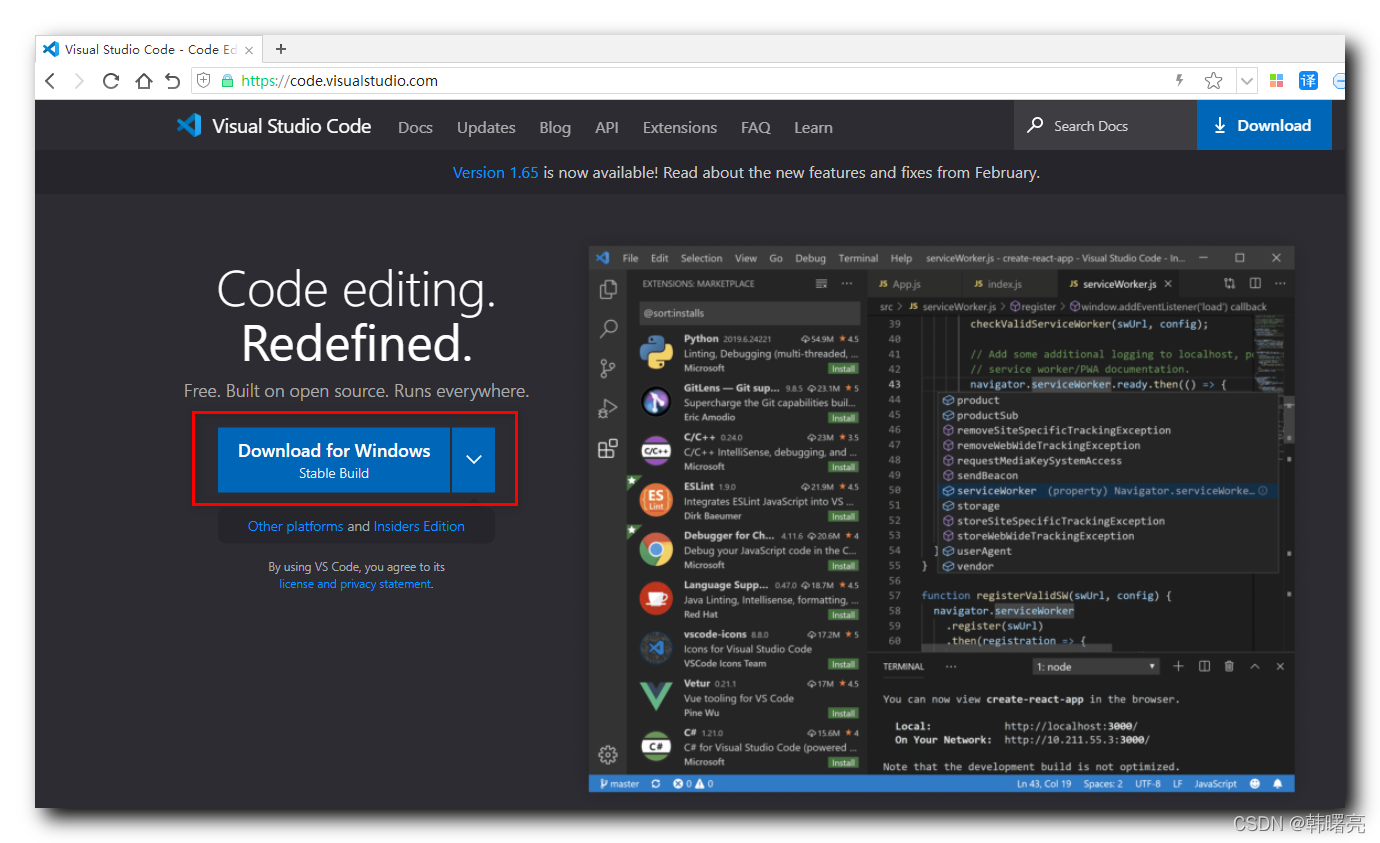Viewport: 1380px width, 843px height.
Task: Open the Other platforms link
Action: tap(295, 526)
